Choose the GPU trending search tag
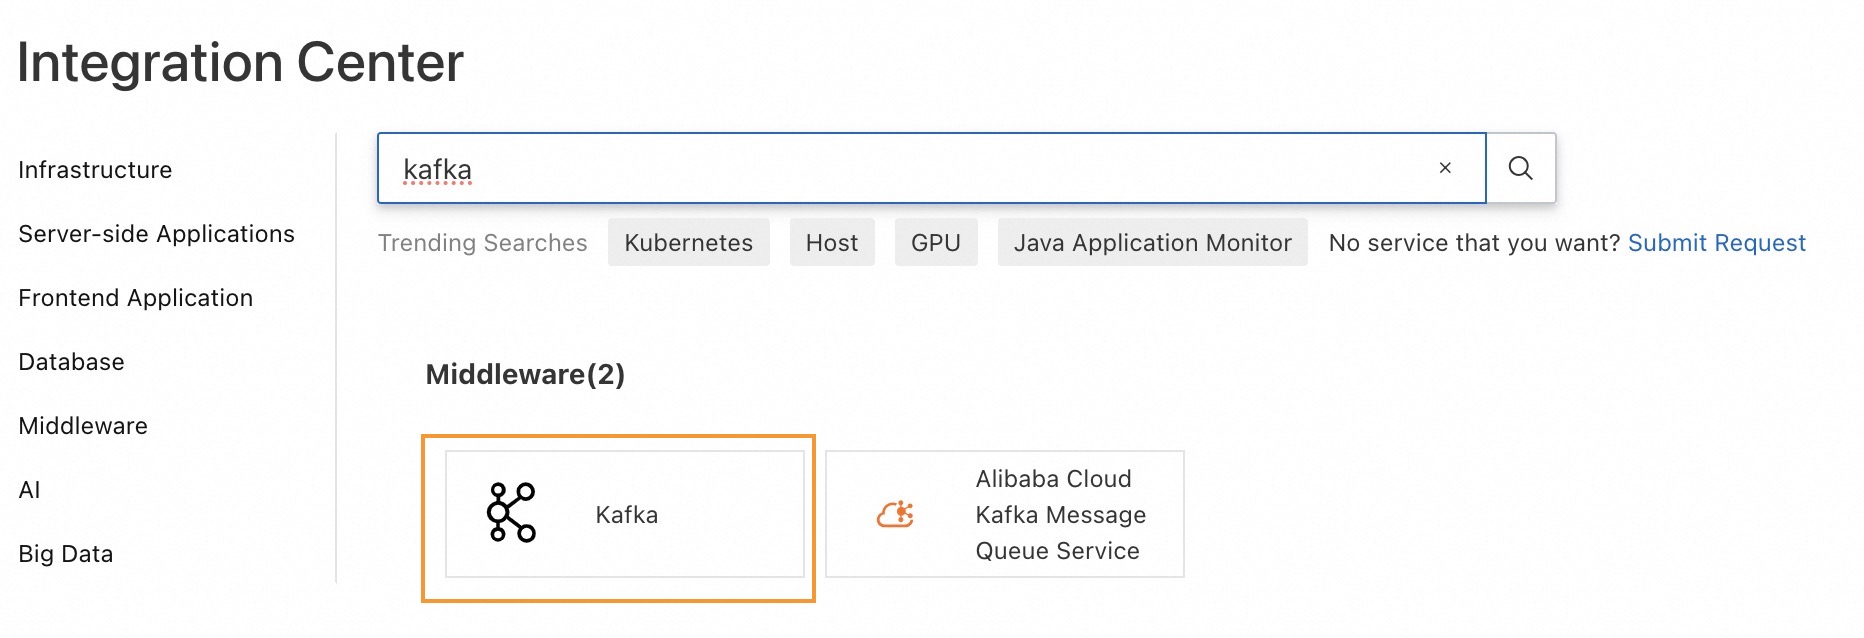This screenshot has width=1864, height=638. point(935,243)
